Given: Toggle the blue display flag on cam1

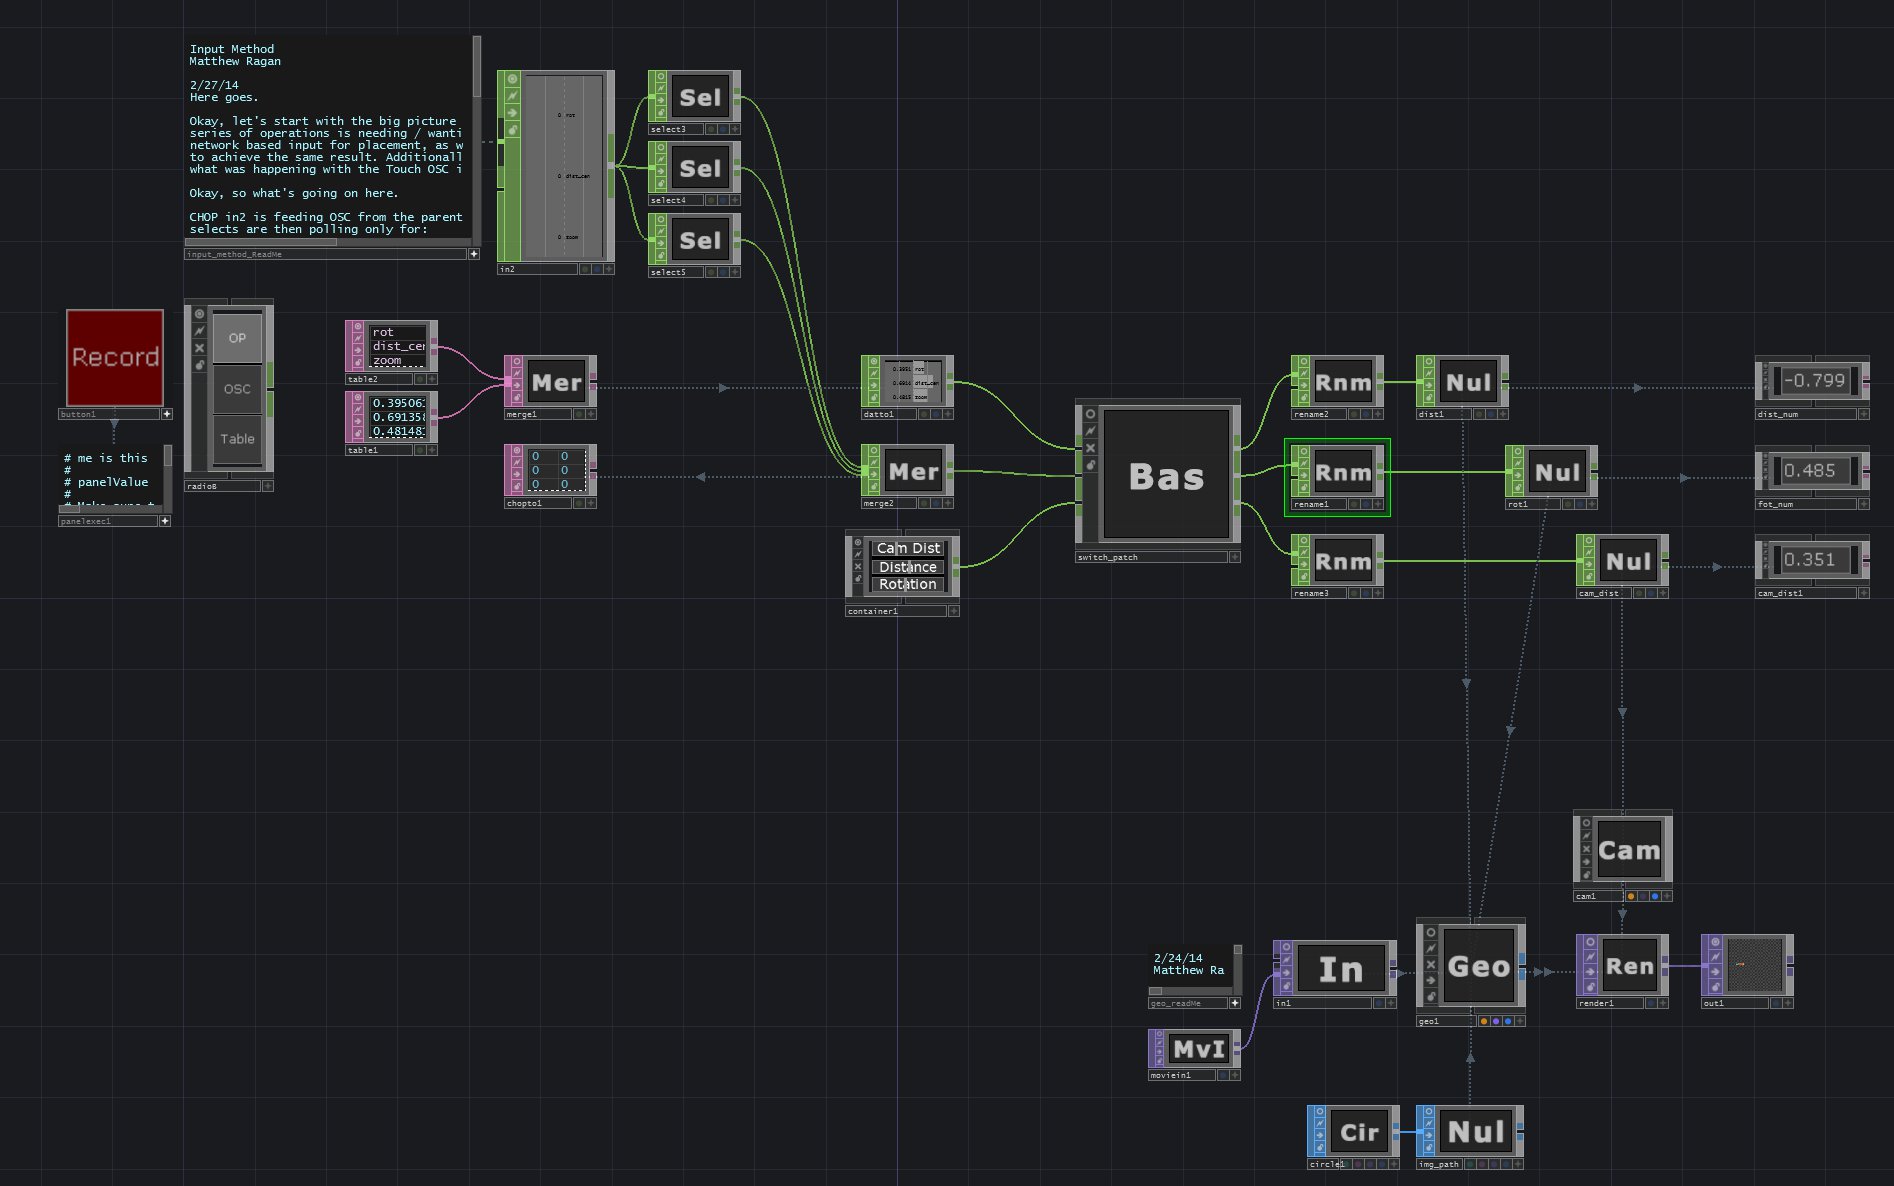Looking at the screenshot, I should 1655,896.
